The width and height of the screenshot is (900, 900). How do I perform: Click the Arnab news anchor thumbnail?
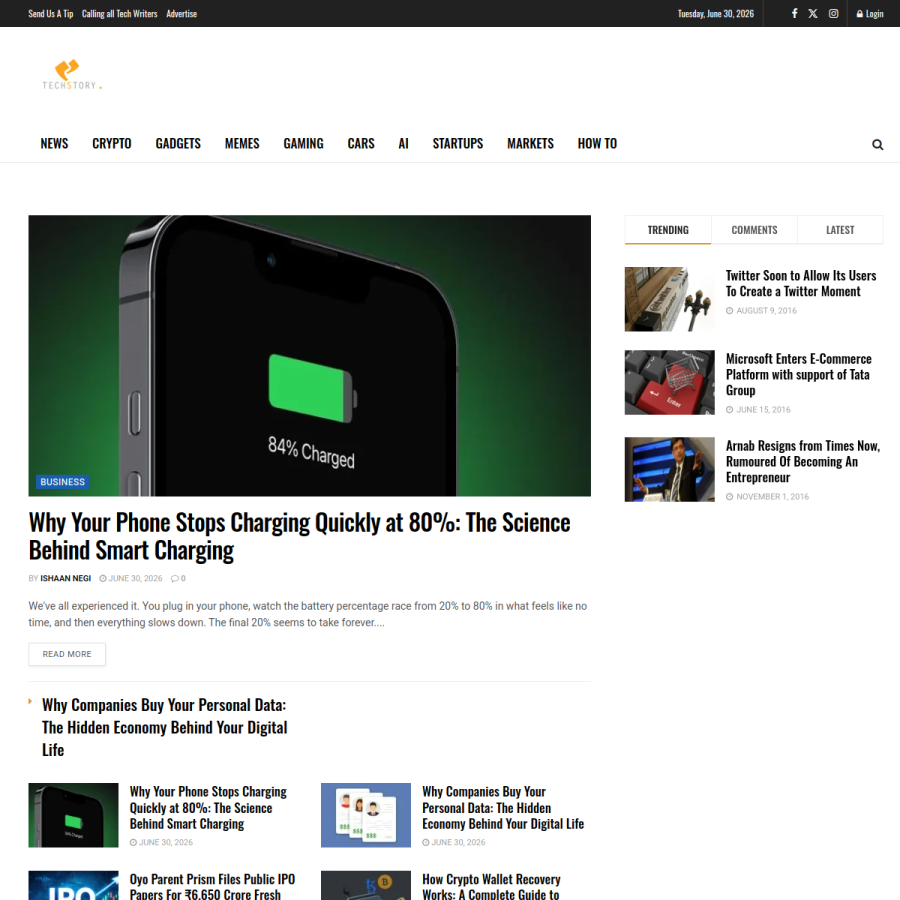[x=669, y=470]
